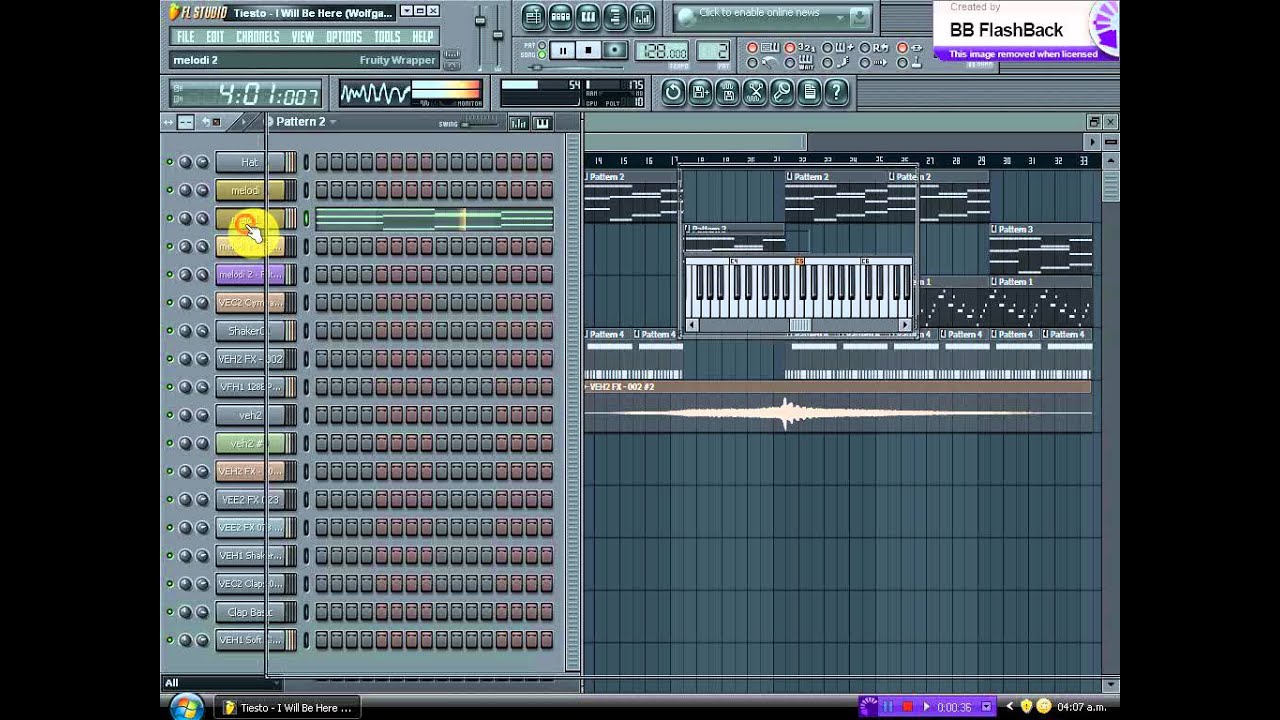Open the OPTIONS menu
This screenshot has width=1280, height=720.
344,37
